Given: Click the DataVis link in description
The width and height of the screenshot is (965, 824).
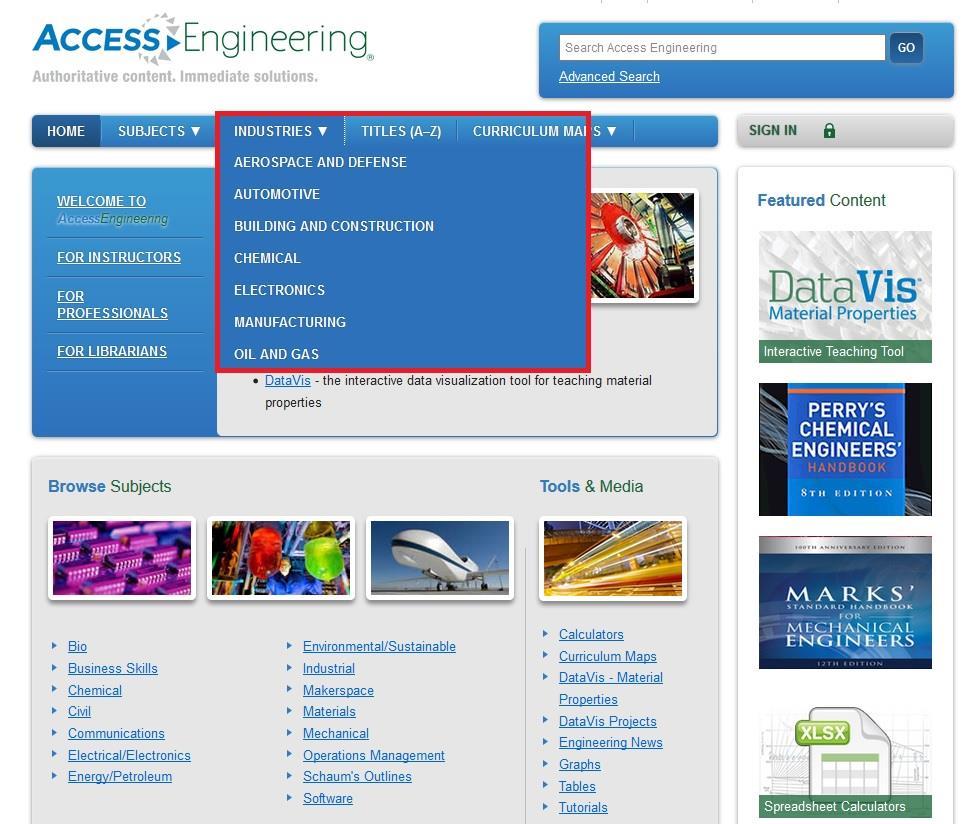Looking at the screenshot, I should 287,380.
